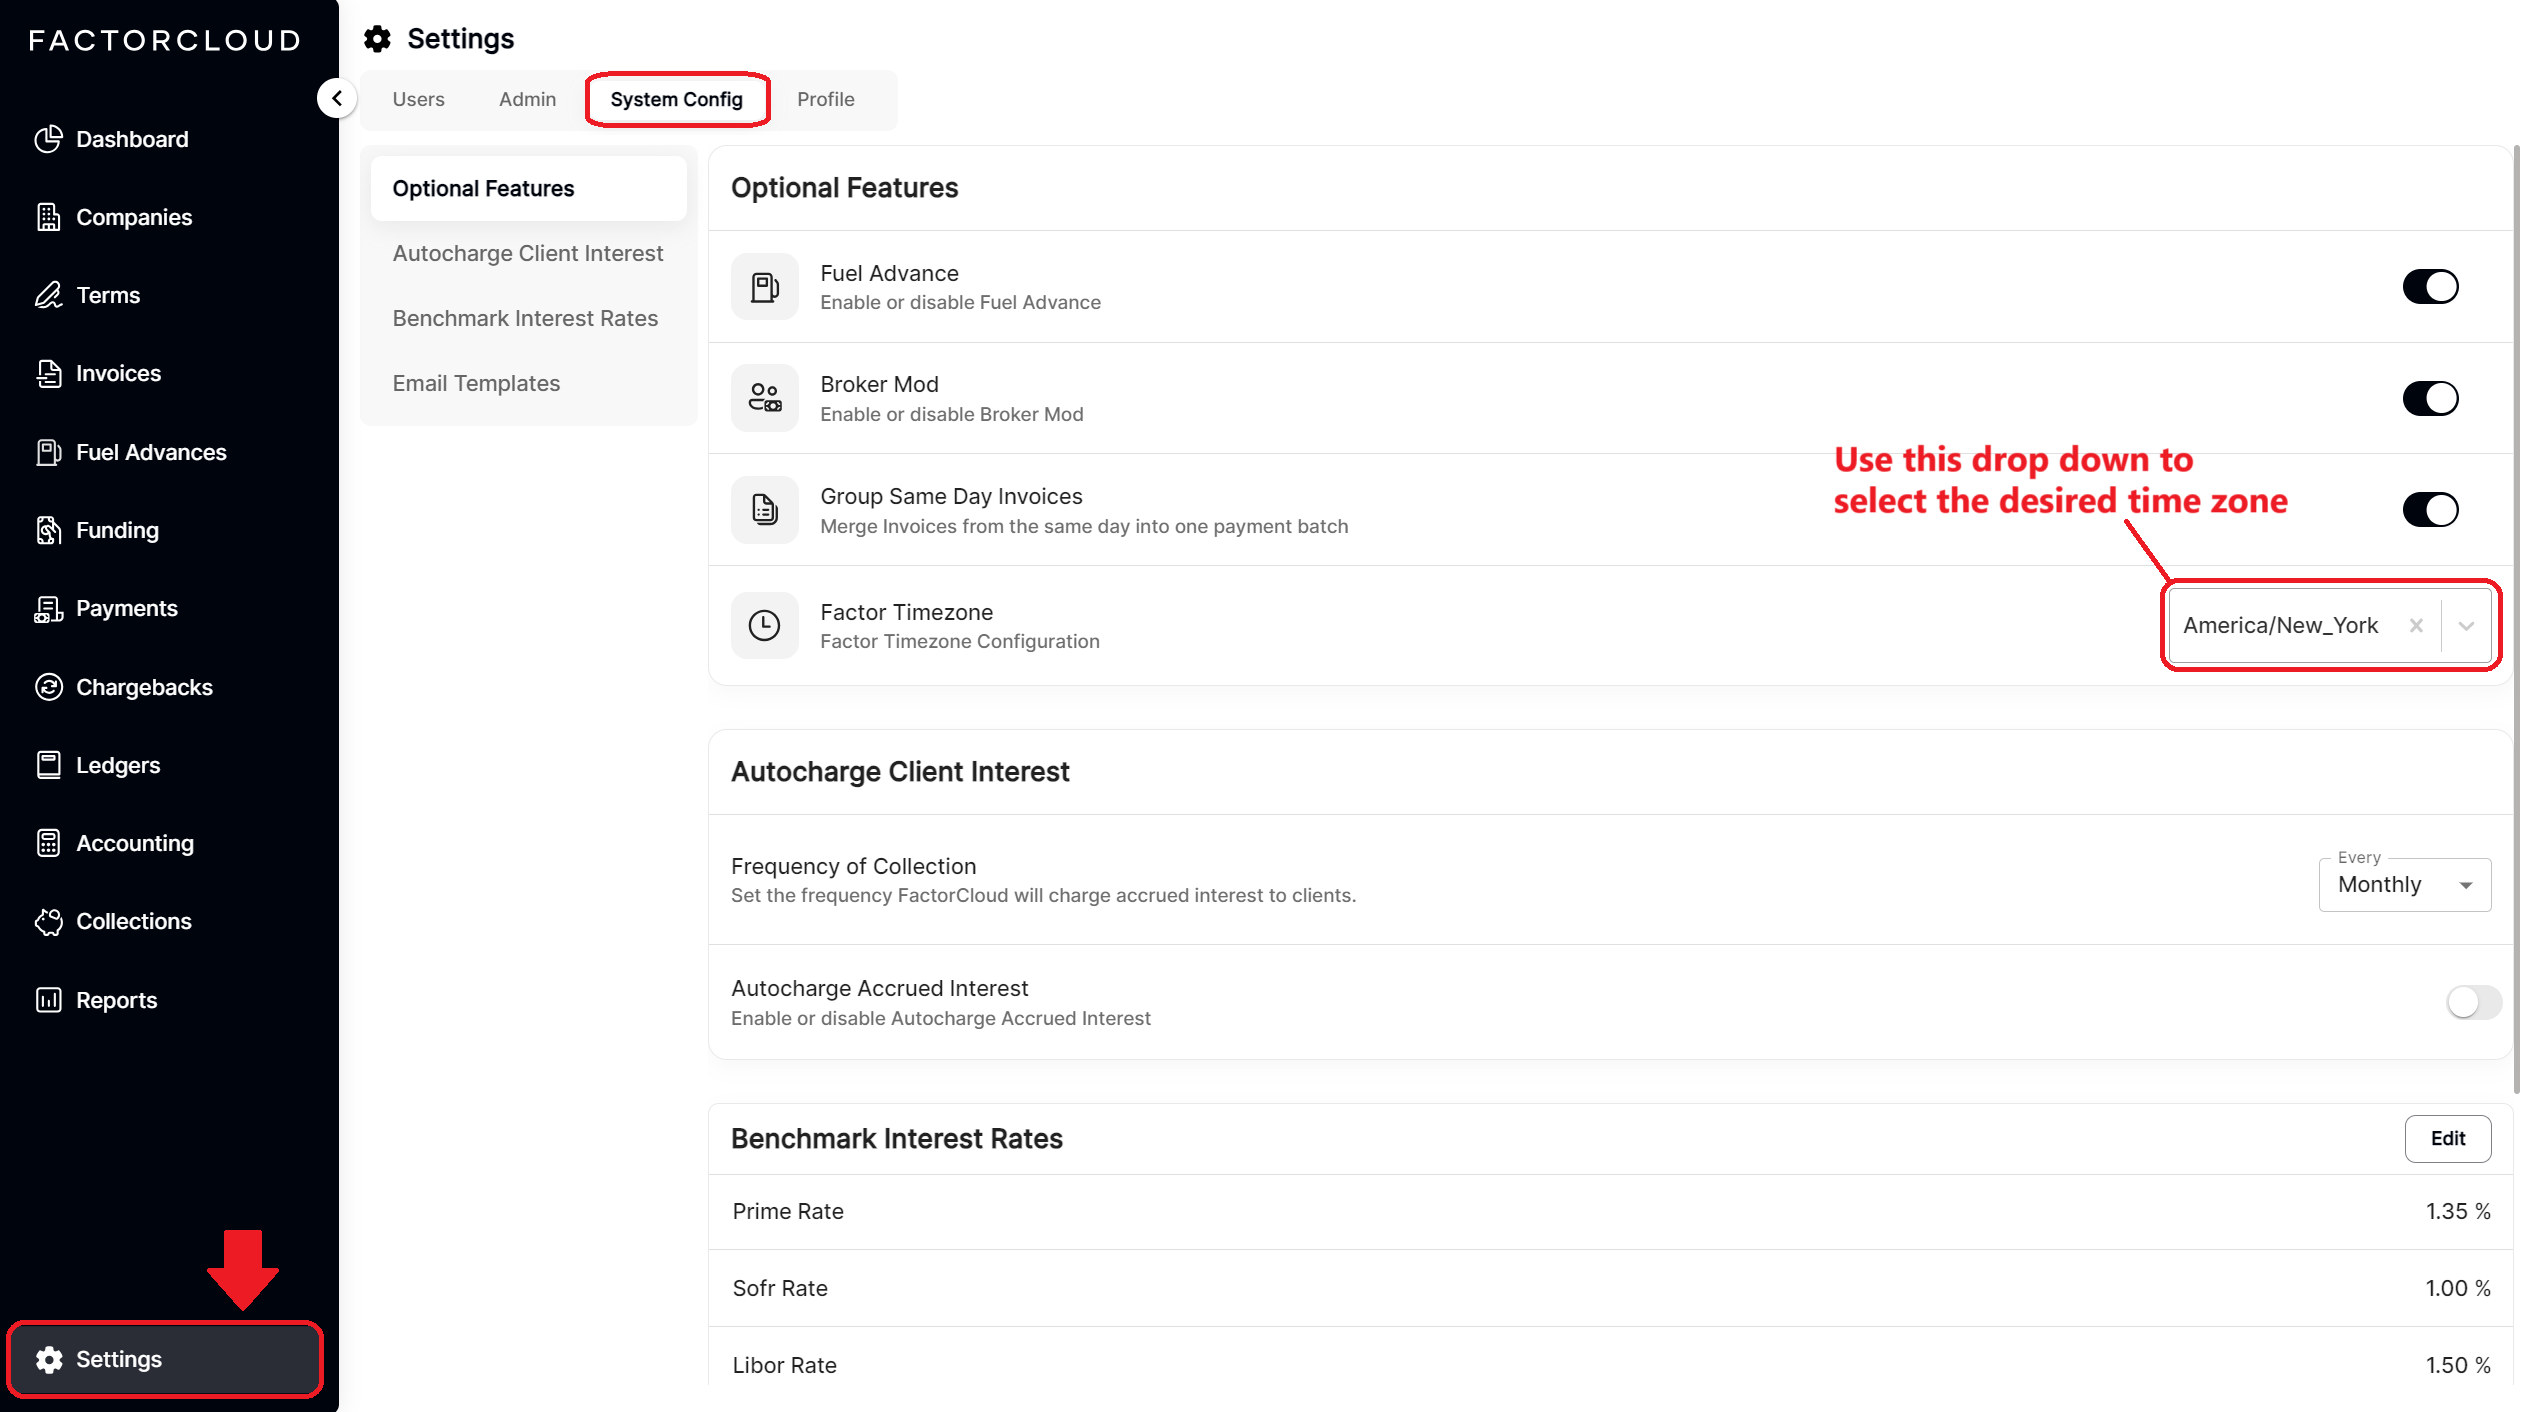Open the Ledgers sidebar icon
Viewport: 2528px width, 1412px height.
coord(49,764)
